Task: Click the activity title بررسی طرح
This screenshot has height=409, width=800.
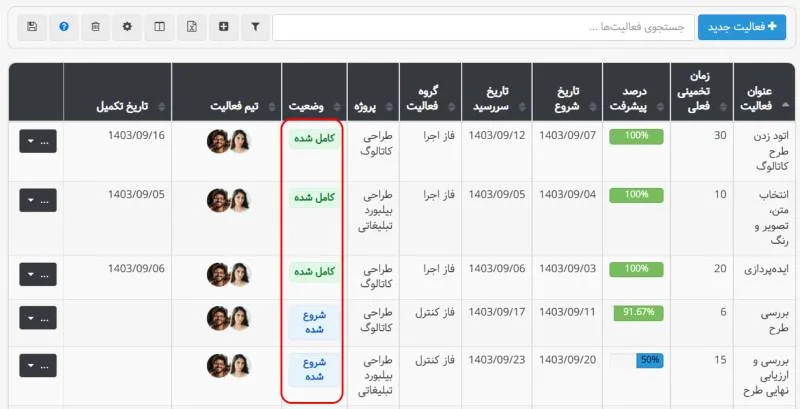Action: pos(774,321)
